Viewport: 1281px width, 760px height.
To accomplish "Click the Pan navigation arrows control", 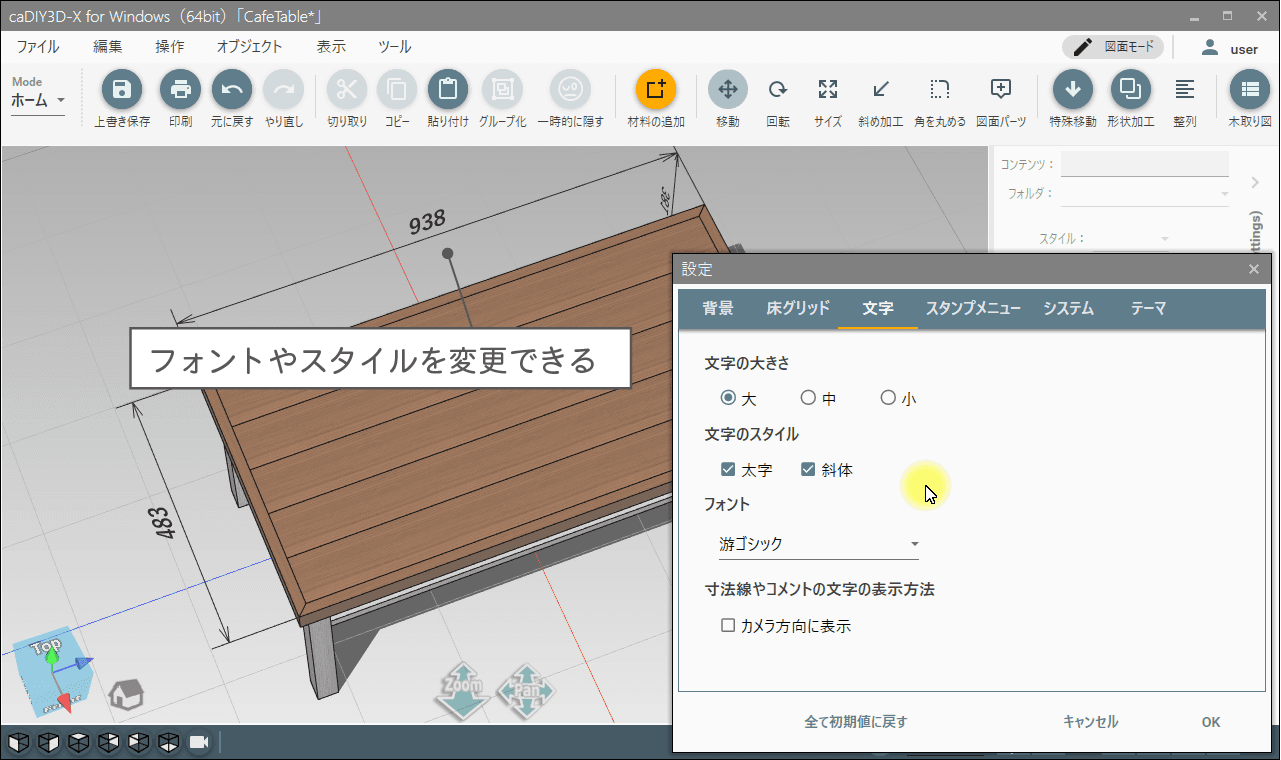I will pyautogui.click(x=526, y=690).
